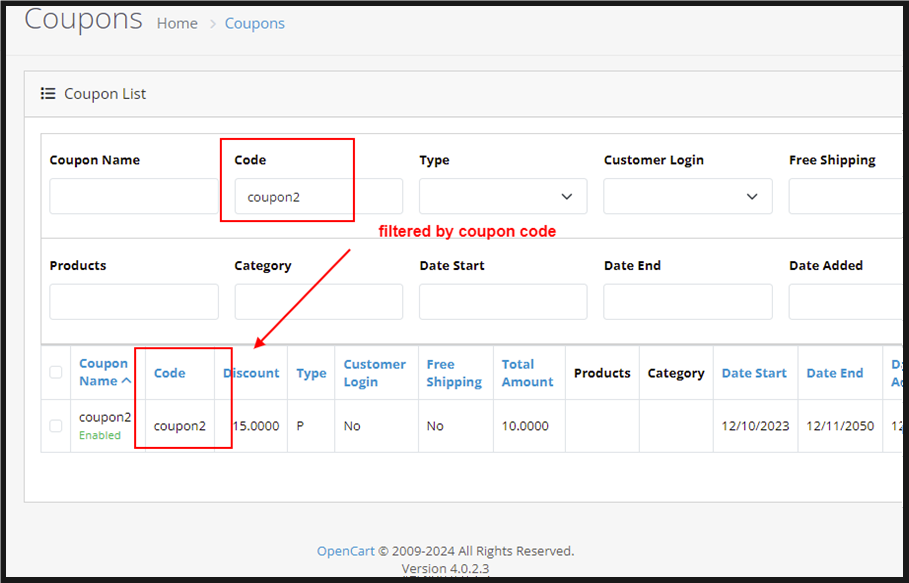Click the Coupon Name sort arrow
Screen dimensions: 909x583
(126, 381)
